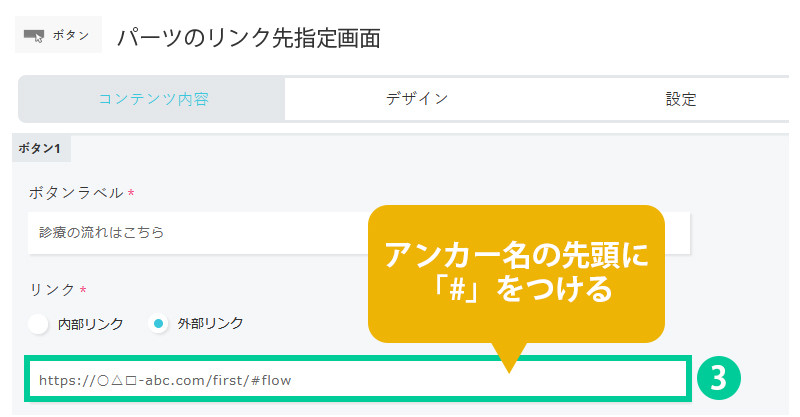Go to the 設定 tab

click(x=681, y=99)
